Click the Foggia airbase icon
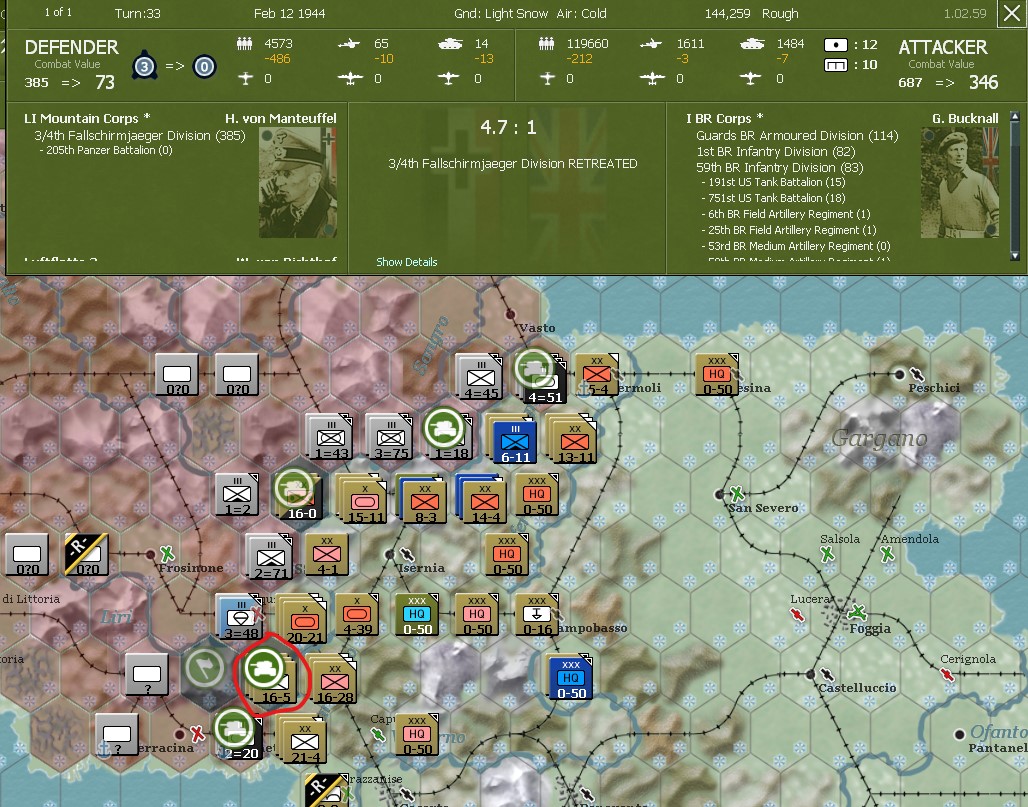The height and width of the screenshot is (807, 1028). click(857, 613)
